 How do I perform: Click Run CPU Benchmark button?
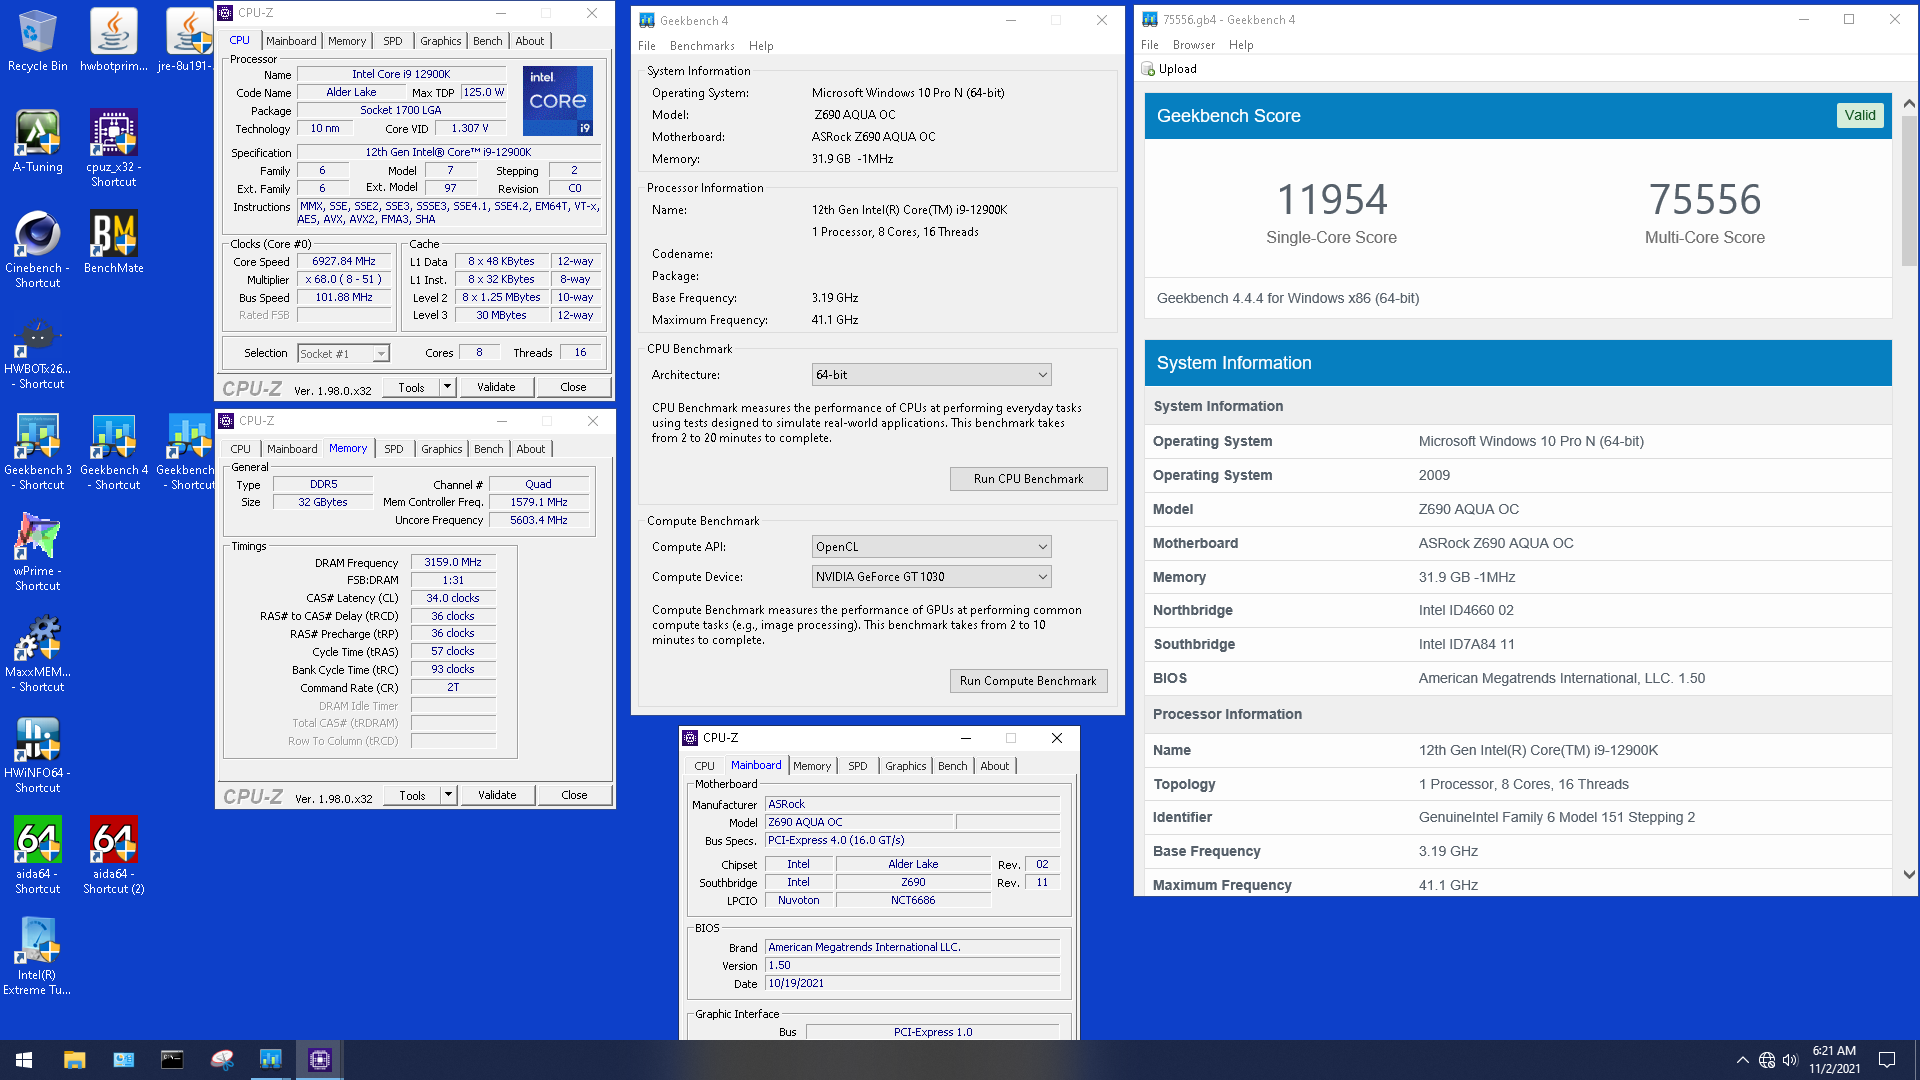(1028, 479)
